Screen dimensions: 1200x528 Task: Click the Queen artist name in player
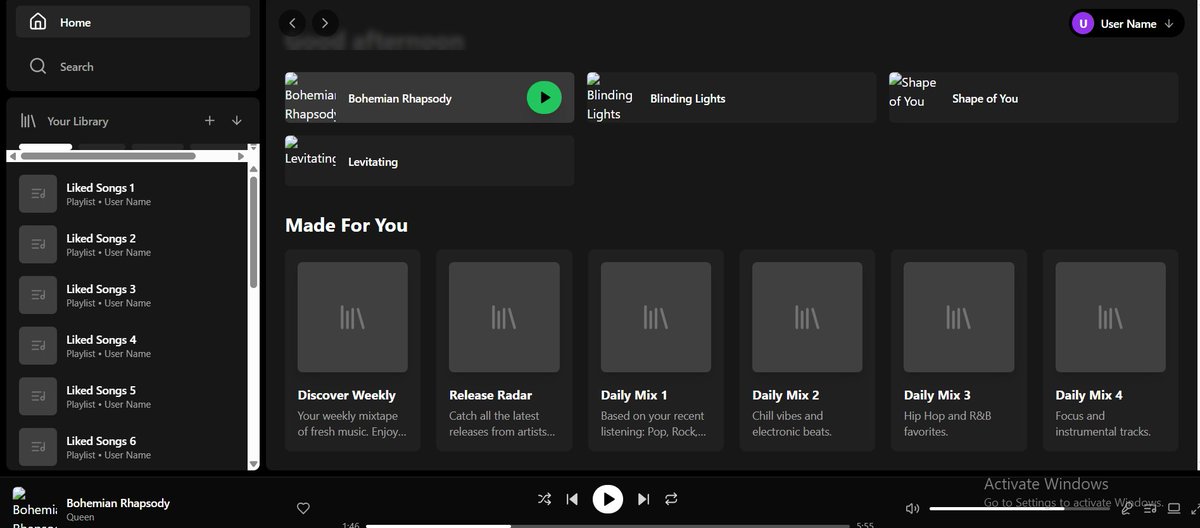(80, 518)
